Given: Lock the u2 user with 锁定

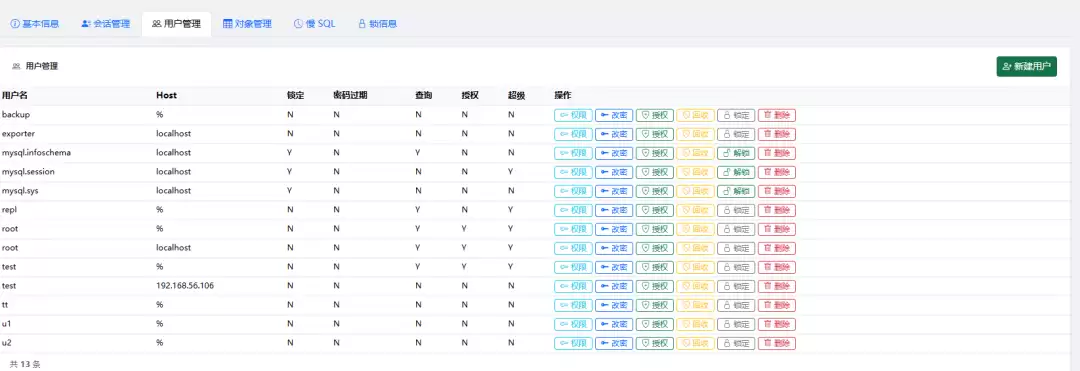Looking at the screenshot, I should pos(736,343).
